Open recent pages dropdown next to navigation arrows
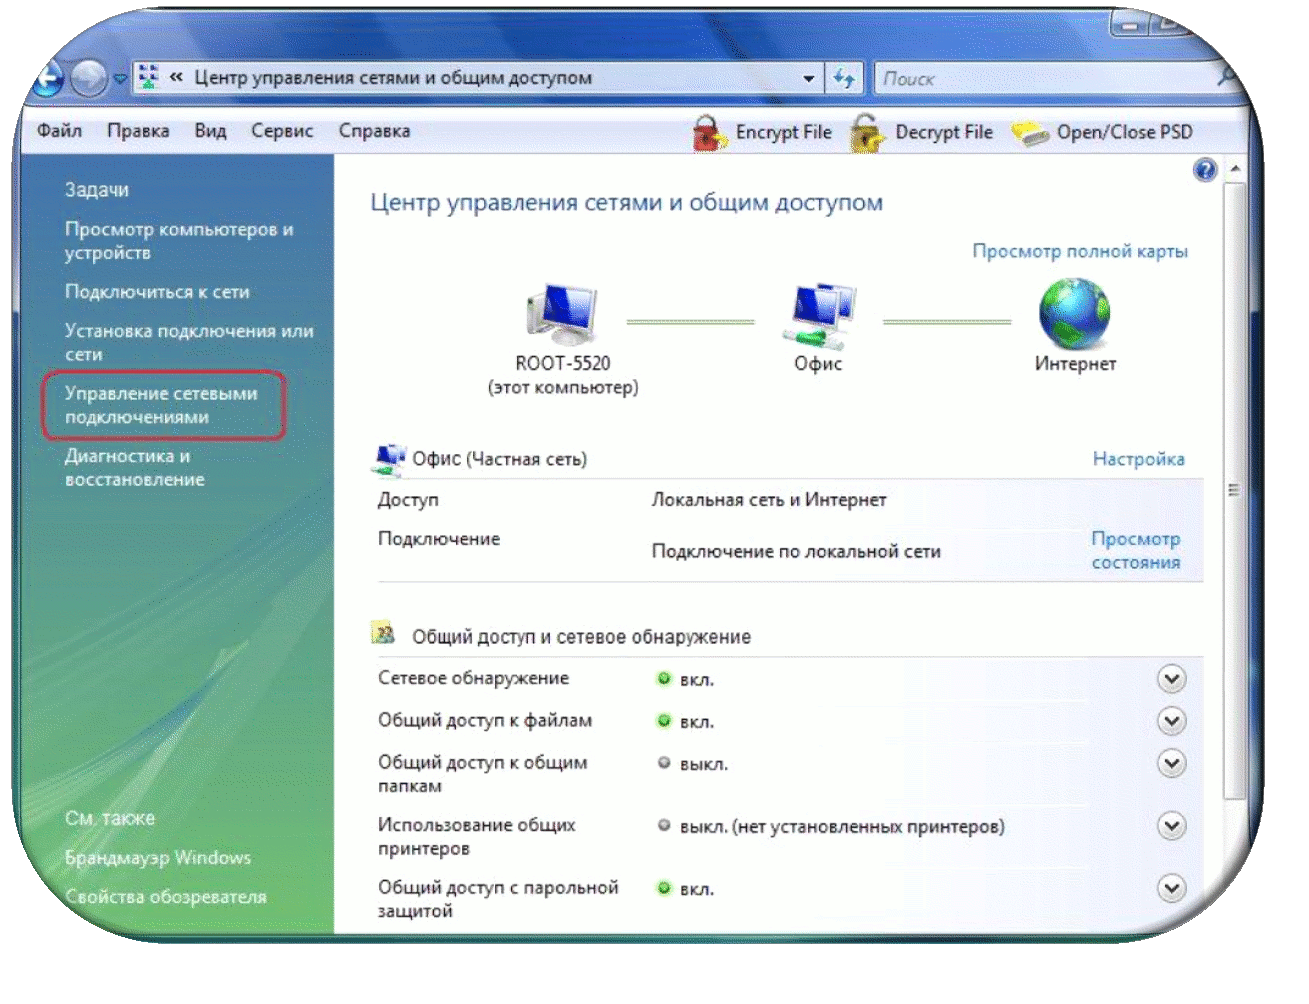Image resolution: width=1309 pixels, height=1004 pixels. click(x=120, y=78)
